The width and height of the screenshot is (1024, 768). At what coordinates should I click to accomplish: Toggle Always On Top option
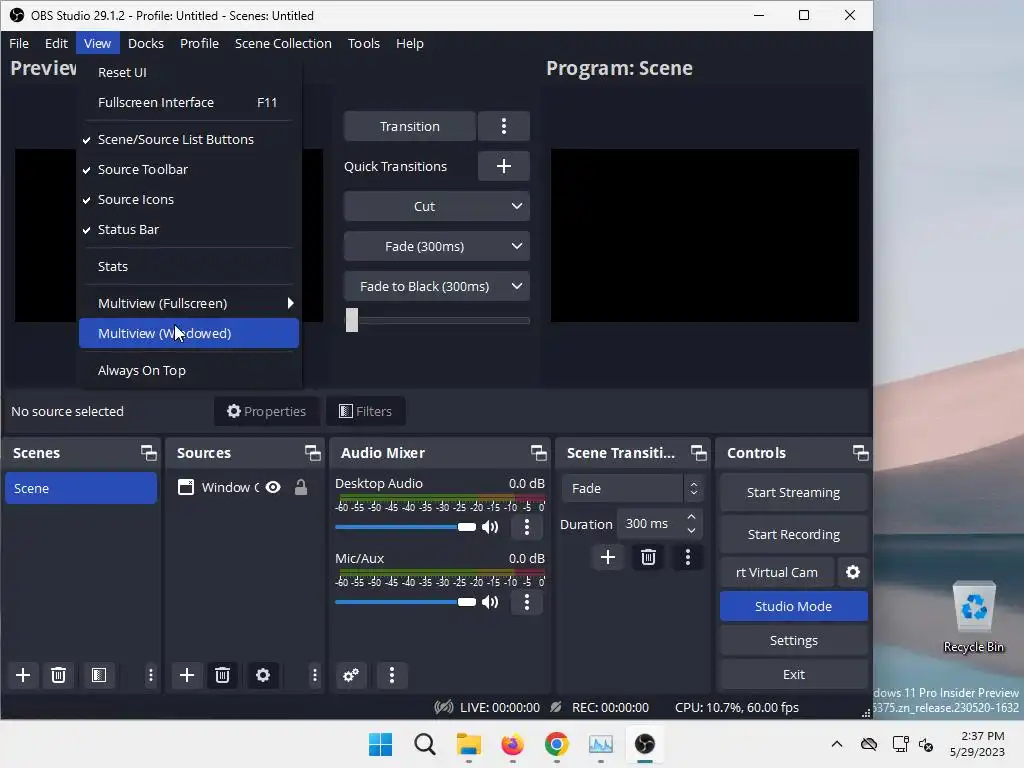189,370
